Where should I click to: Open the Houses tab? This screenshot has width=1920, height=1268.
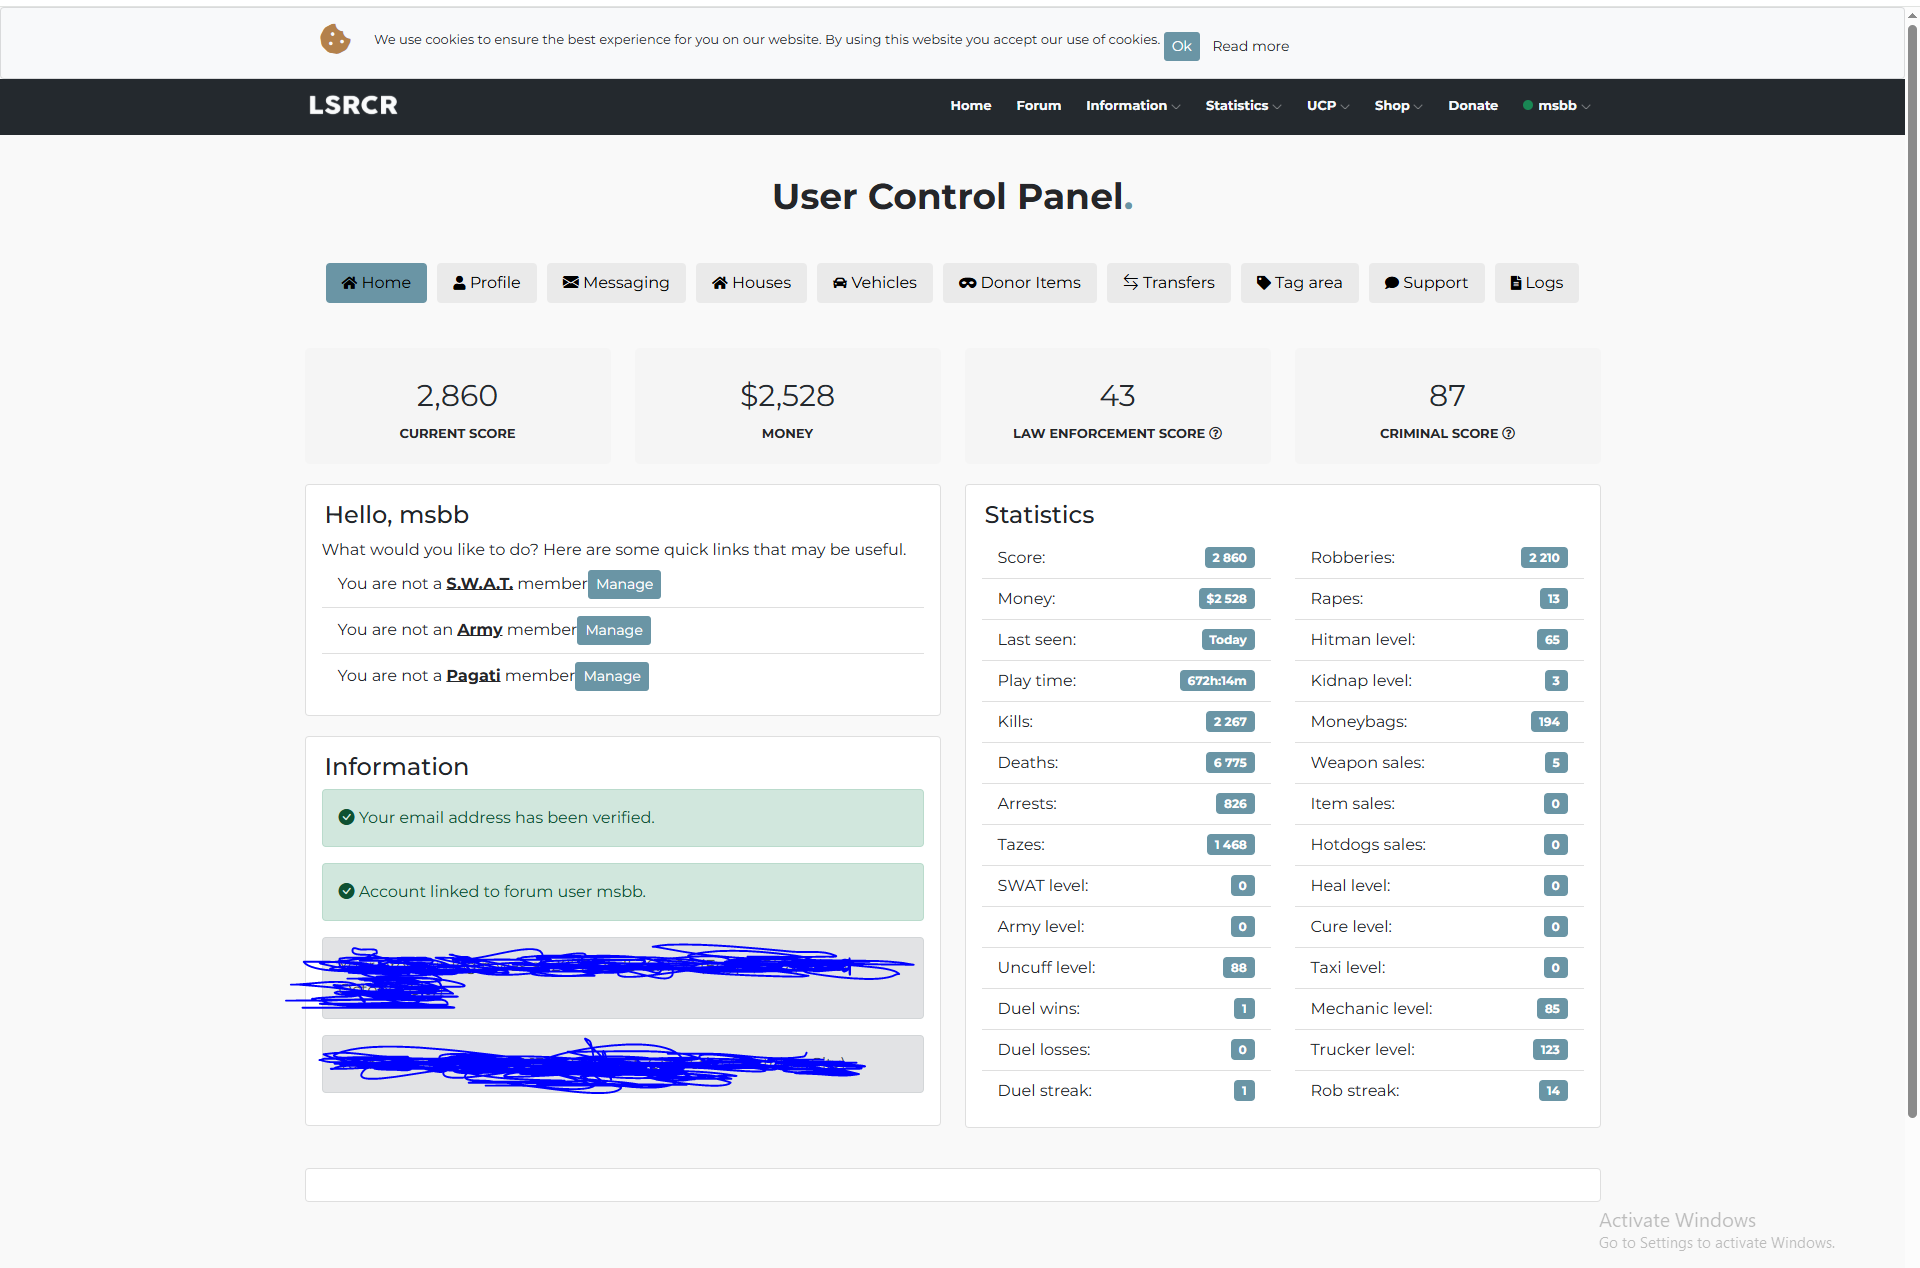point(751,283)
